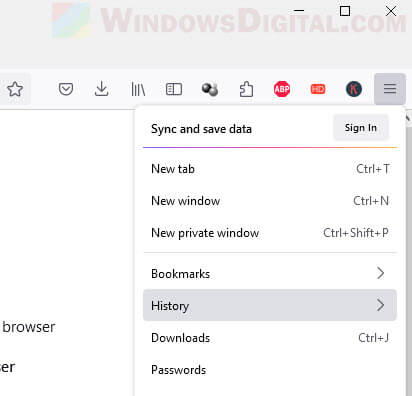Open Downloads from the menu
The image size is (412, 396).
tap(270, 338)
